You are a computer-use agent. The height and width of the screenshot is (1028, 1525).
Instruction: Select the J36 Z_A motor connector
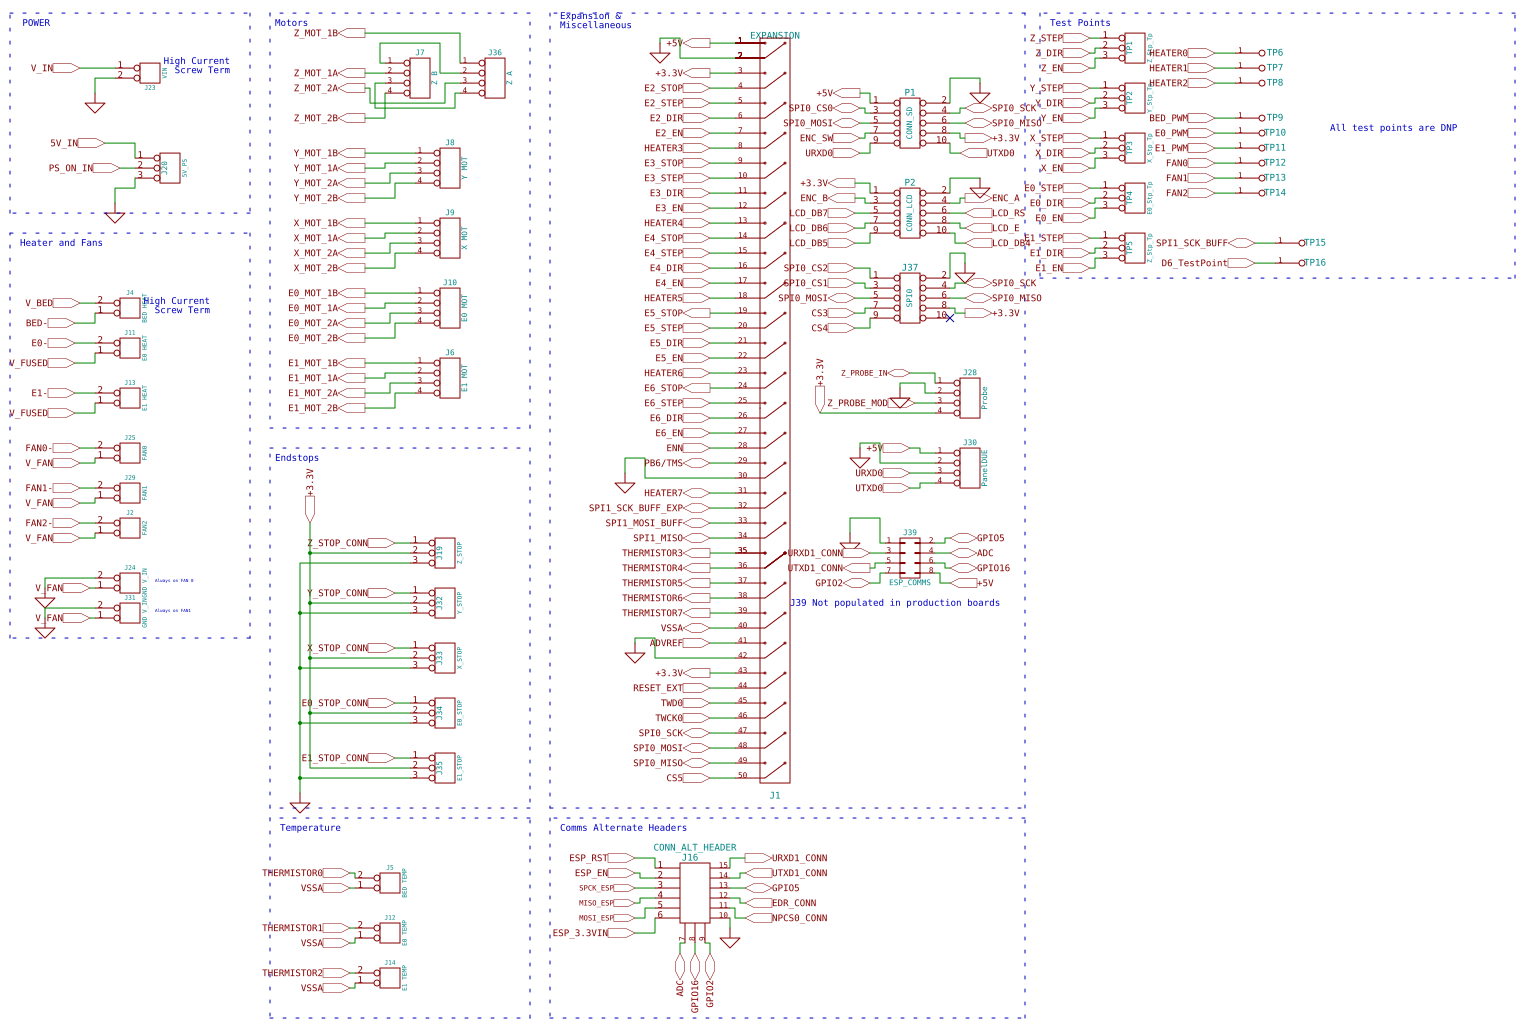coord(494,77)
